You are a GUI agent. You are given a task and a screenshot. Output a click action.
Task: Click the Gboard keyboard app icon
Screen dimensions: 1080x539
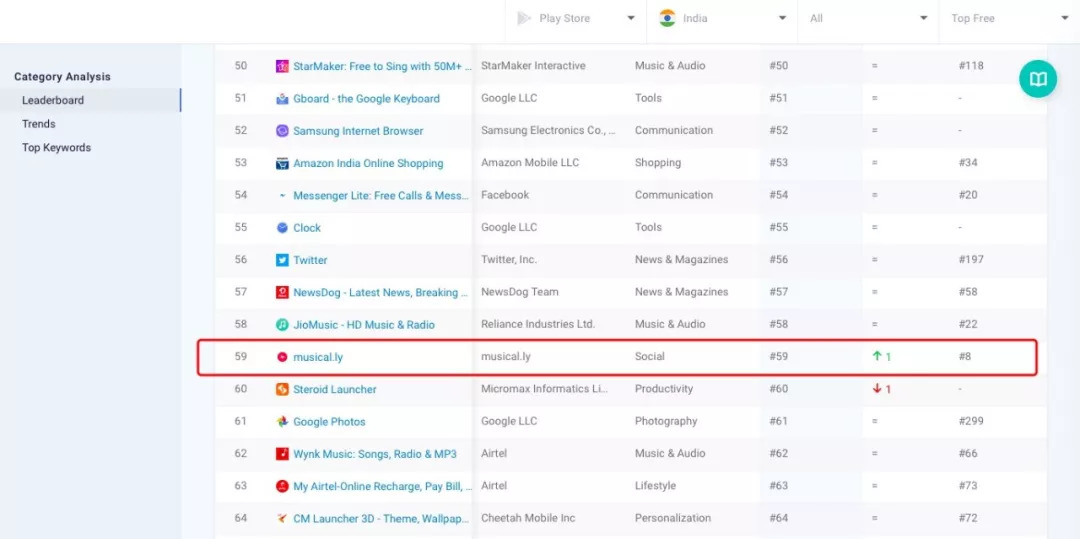(282, 98)
